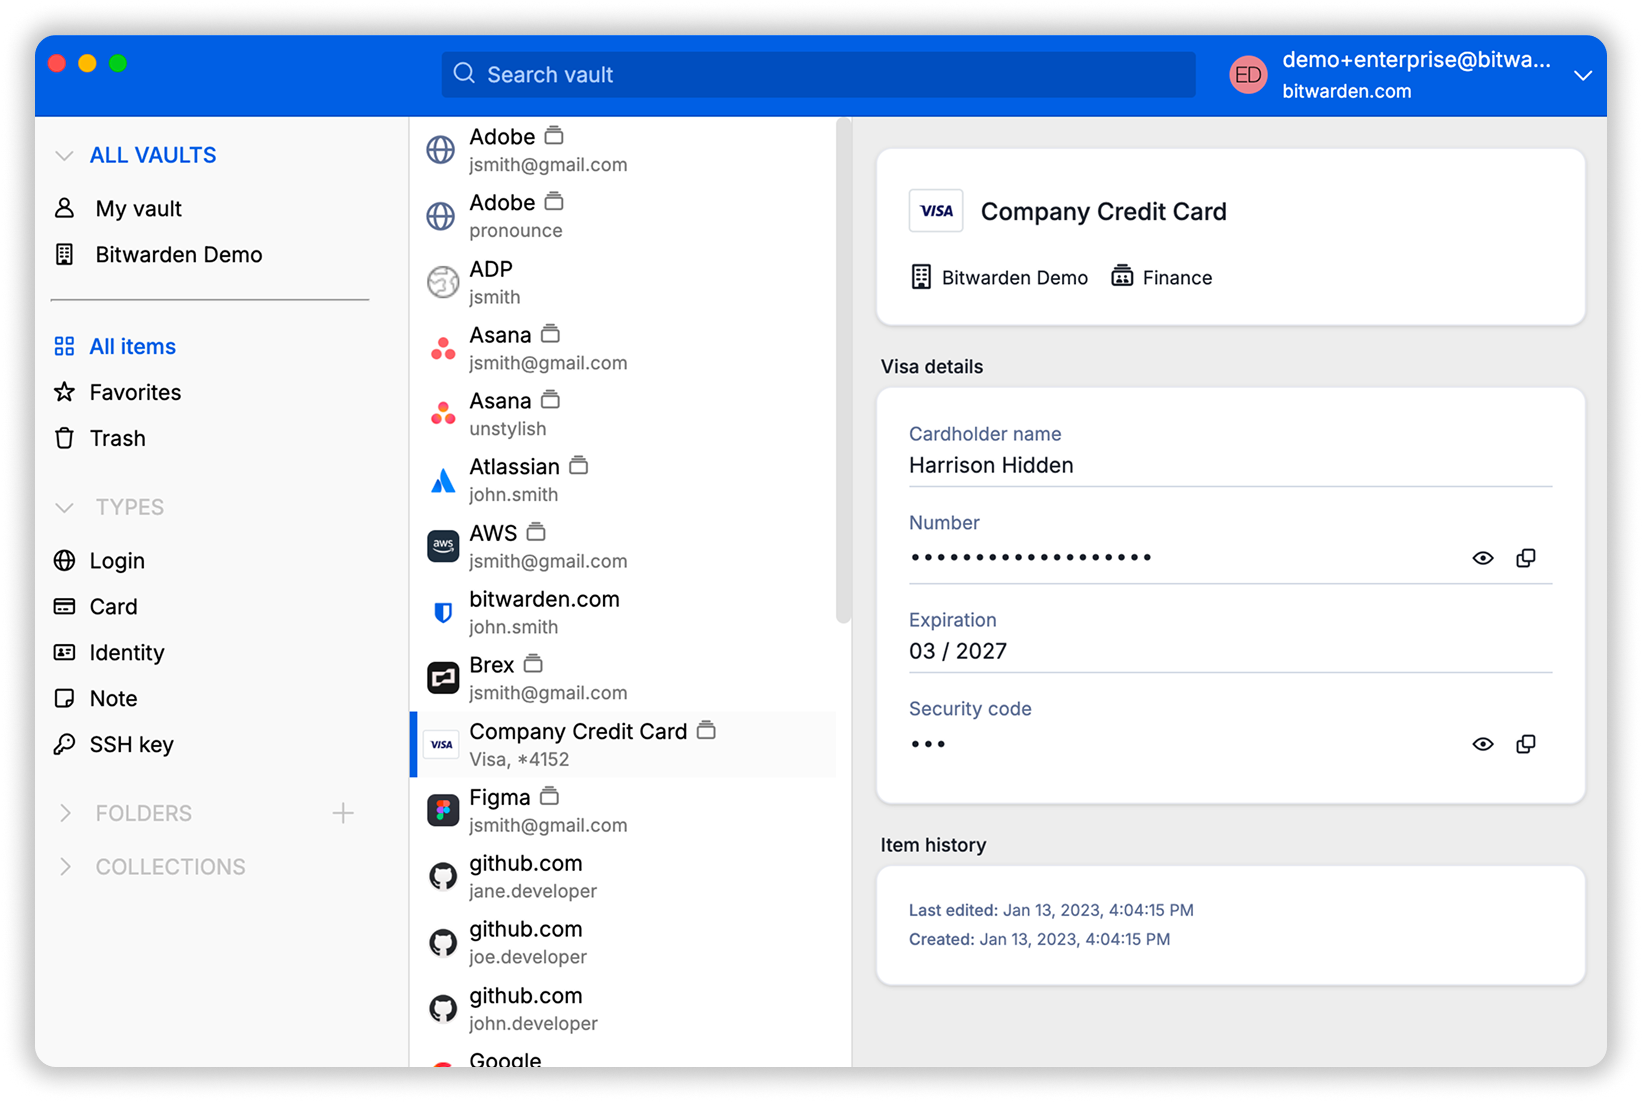Filter by Identity type
Viewport: 1642px width, 1102px height.
click(126, 653)
